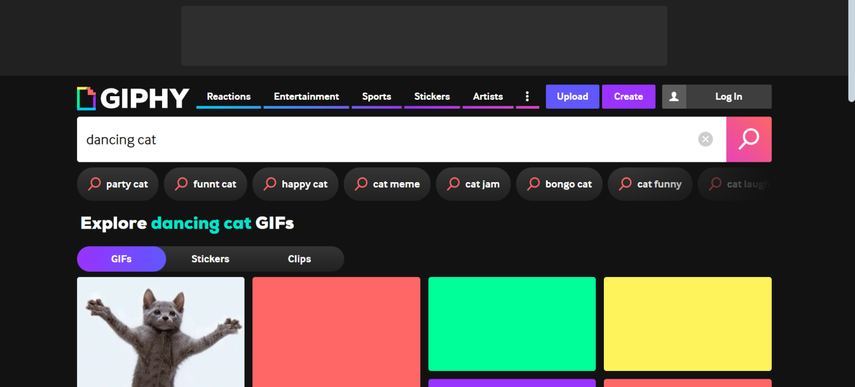The width and height of the screenshot is (855, 387).
Task: Click the magnifier icon in the bongo cat chip
Action: (x=533, y=184)
